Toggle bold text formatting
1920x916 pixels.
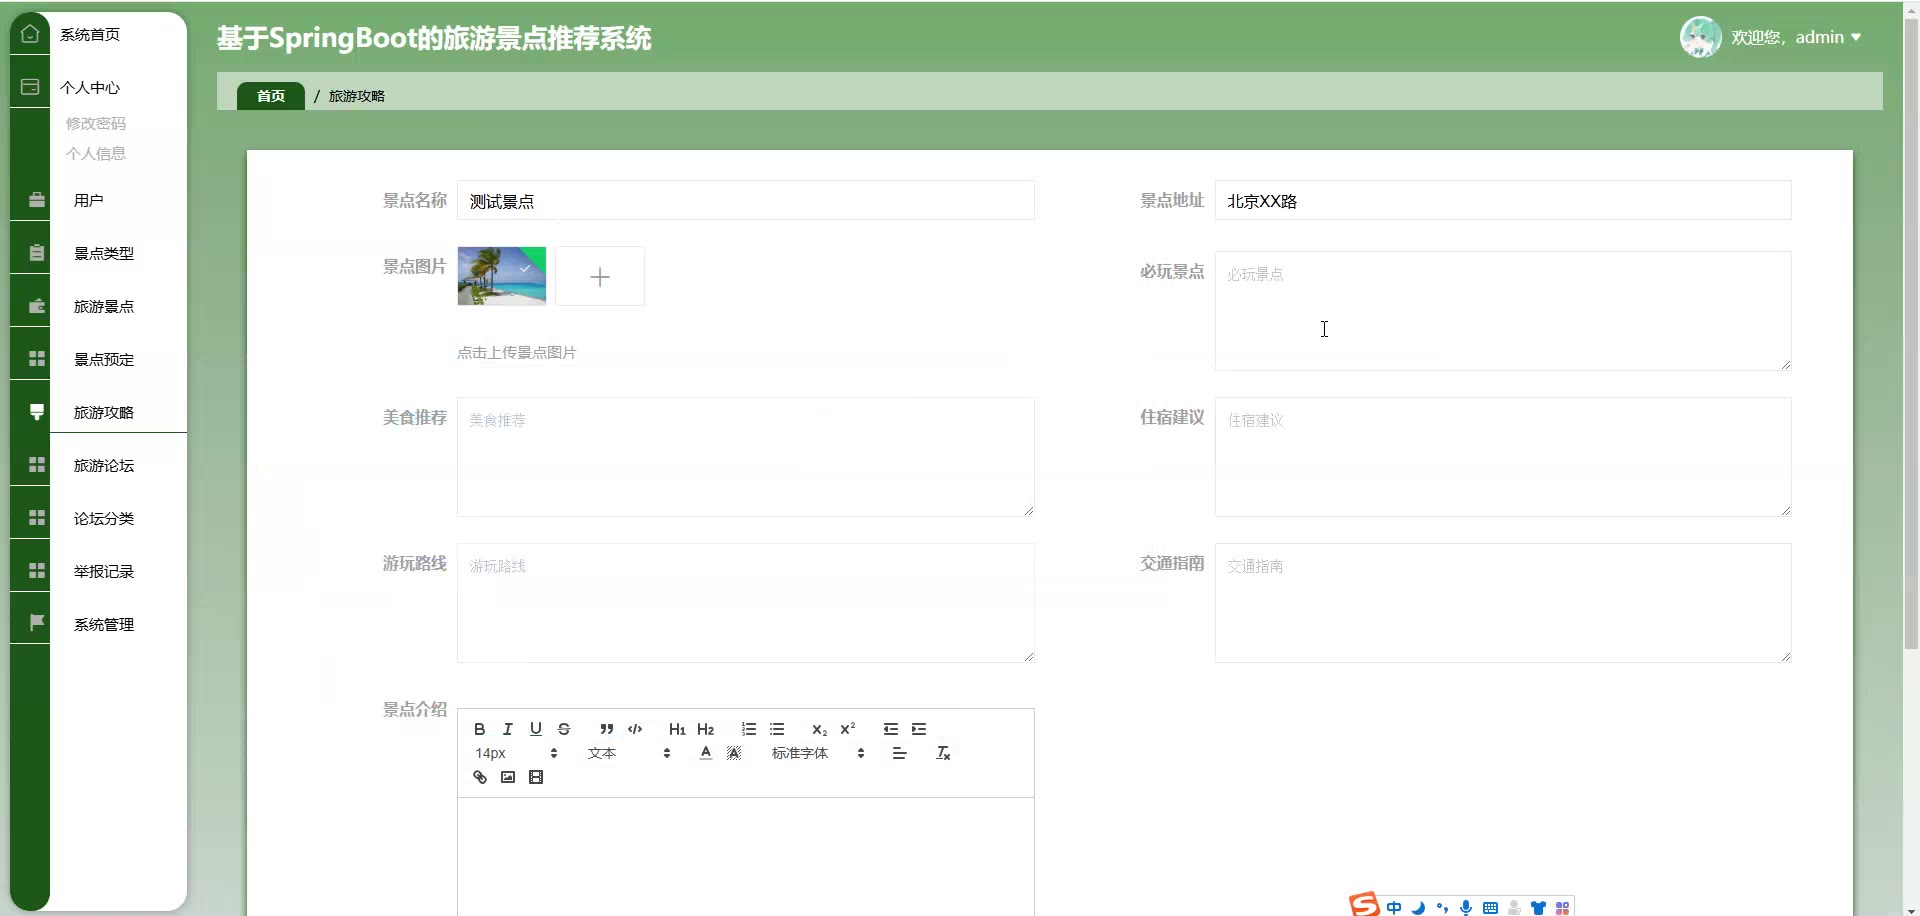(479, 729)
